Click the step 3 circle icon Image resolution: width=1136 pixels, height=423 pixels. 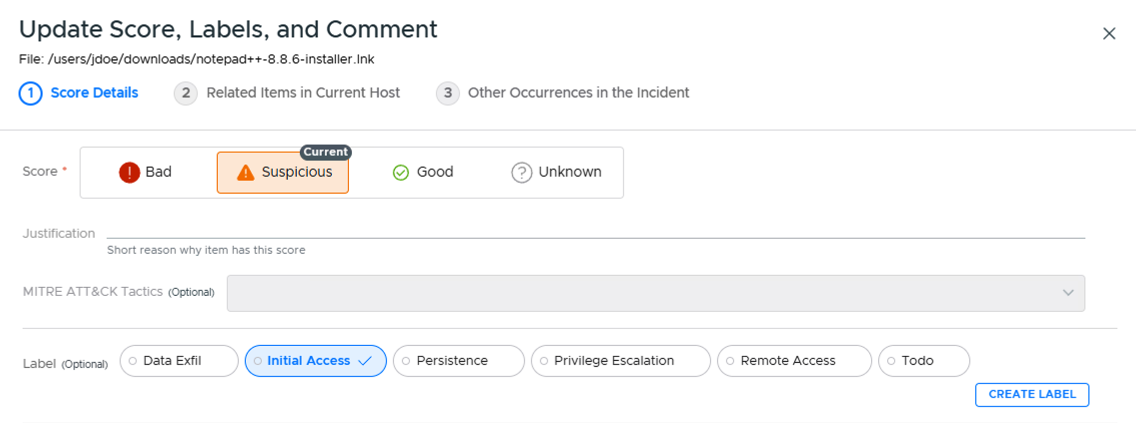448,93
